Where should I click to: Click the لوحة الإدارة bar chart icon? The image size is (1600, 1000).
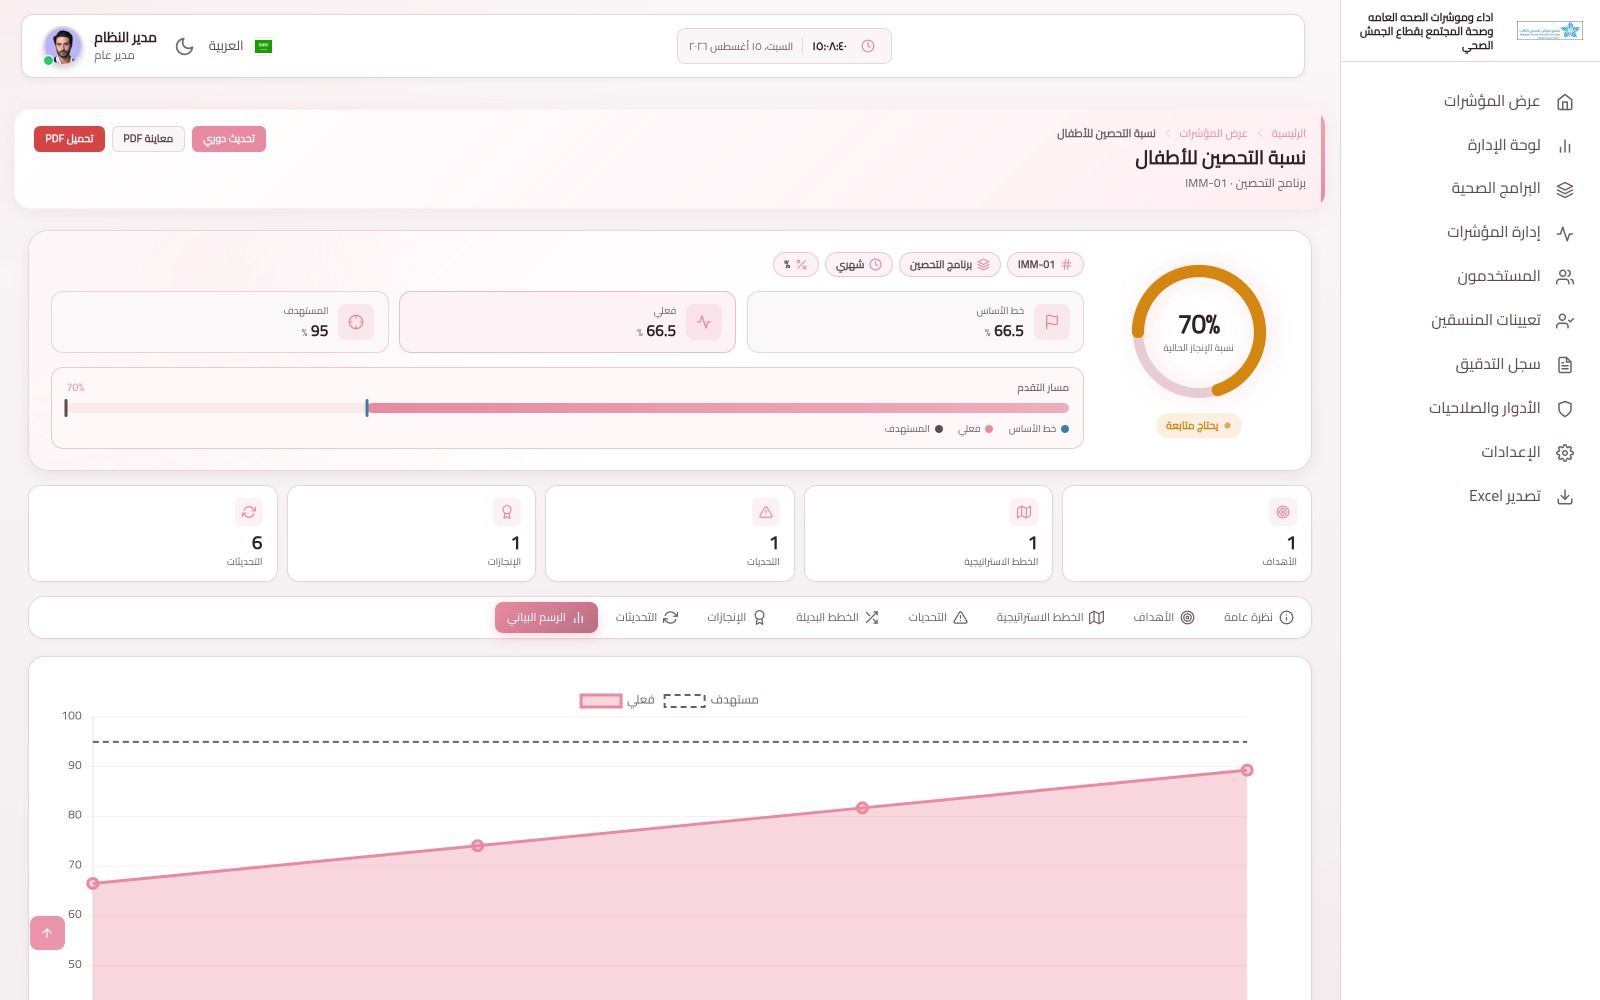point(1565,146)
